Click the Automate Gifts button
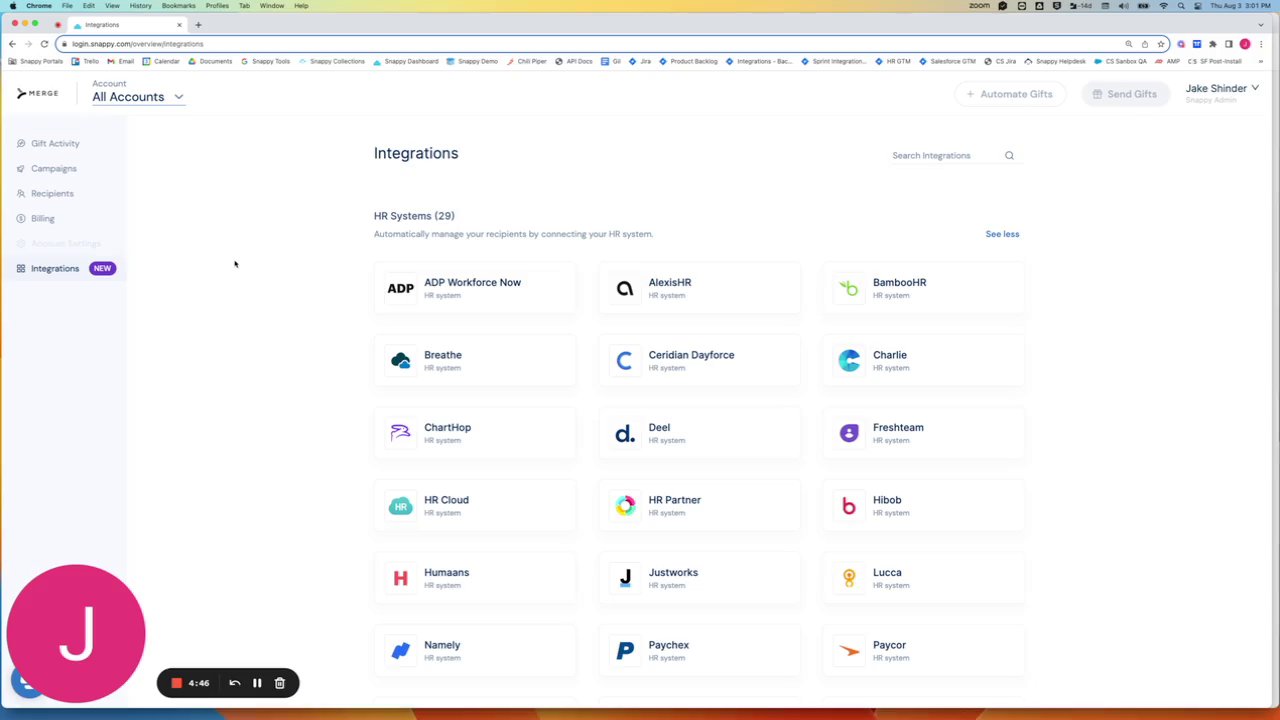The height and width of the screenshot is (720, 1280). pyautogui.click(x=1010, y=94)
